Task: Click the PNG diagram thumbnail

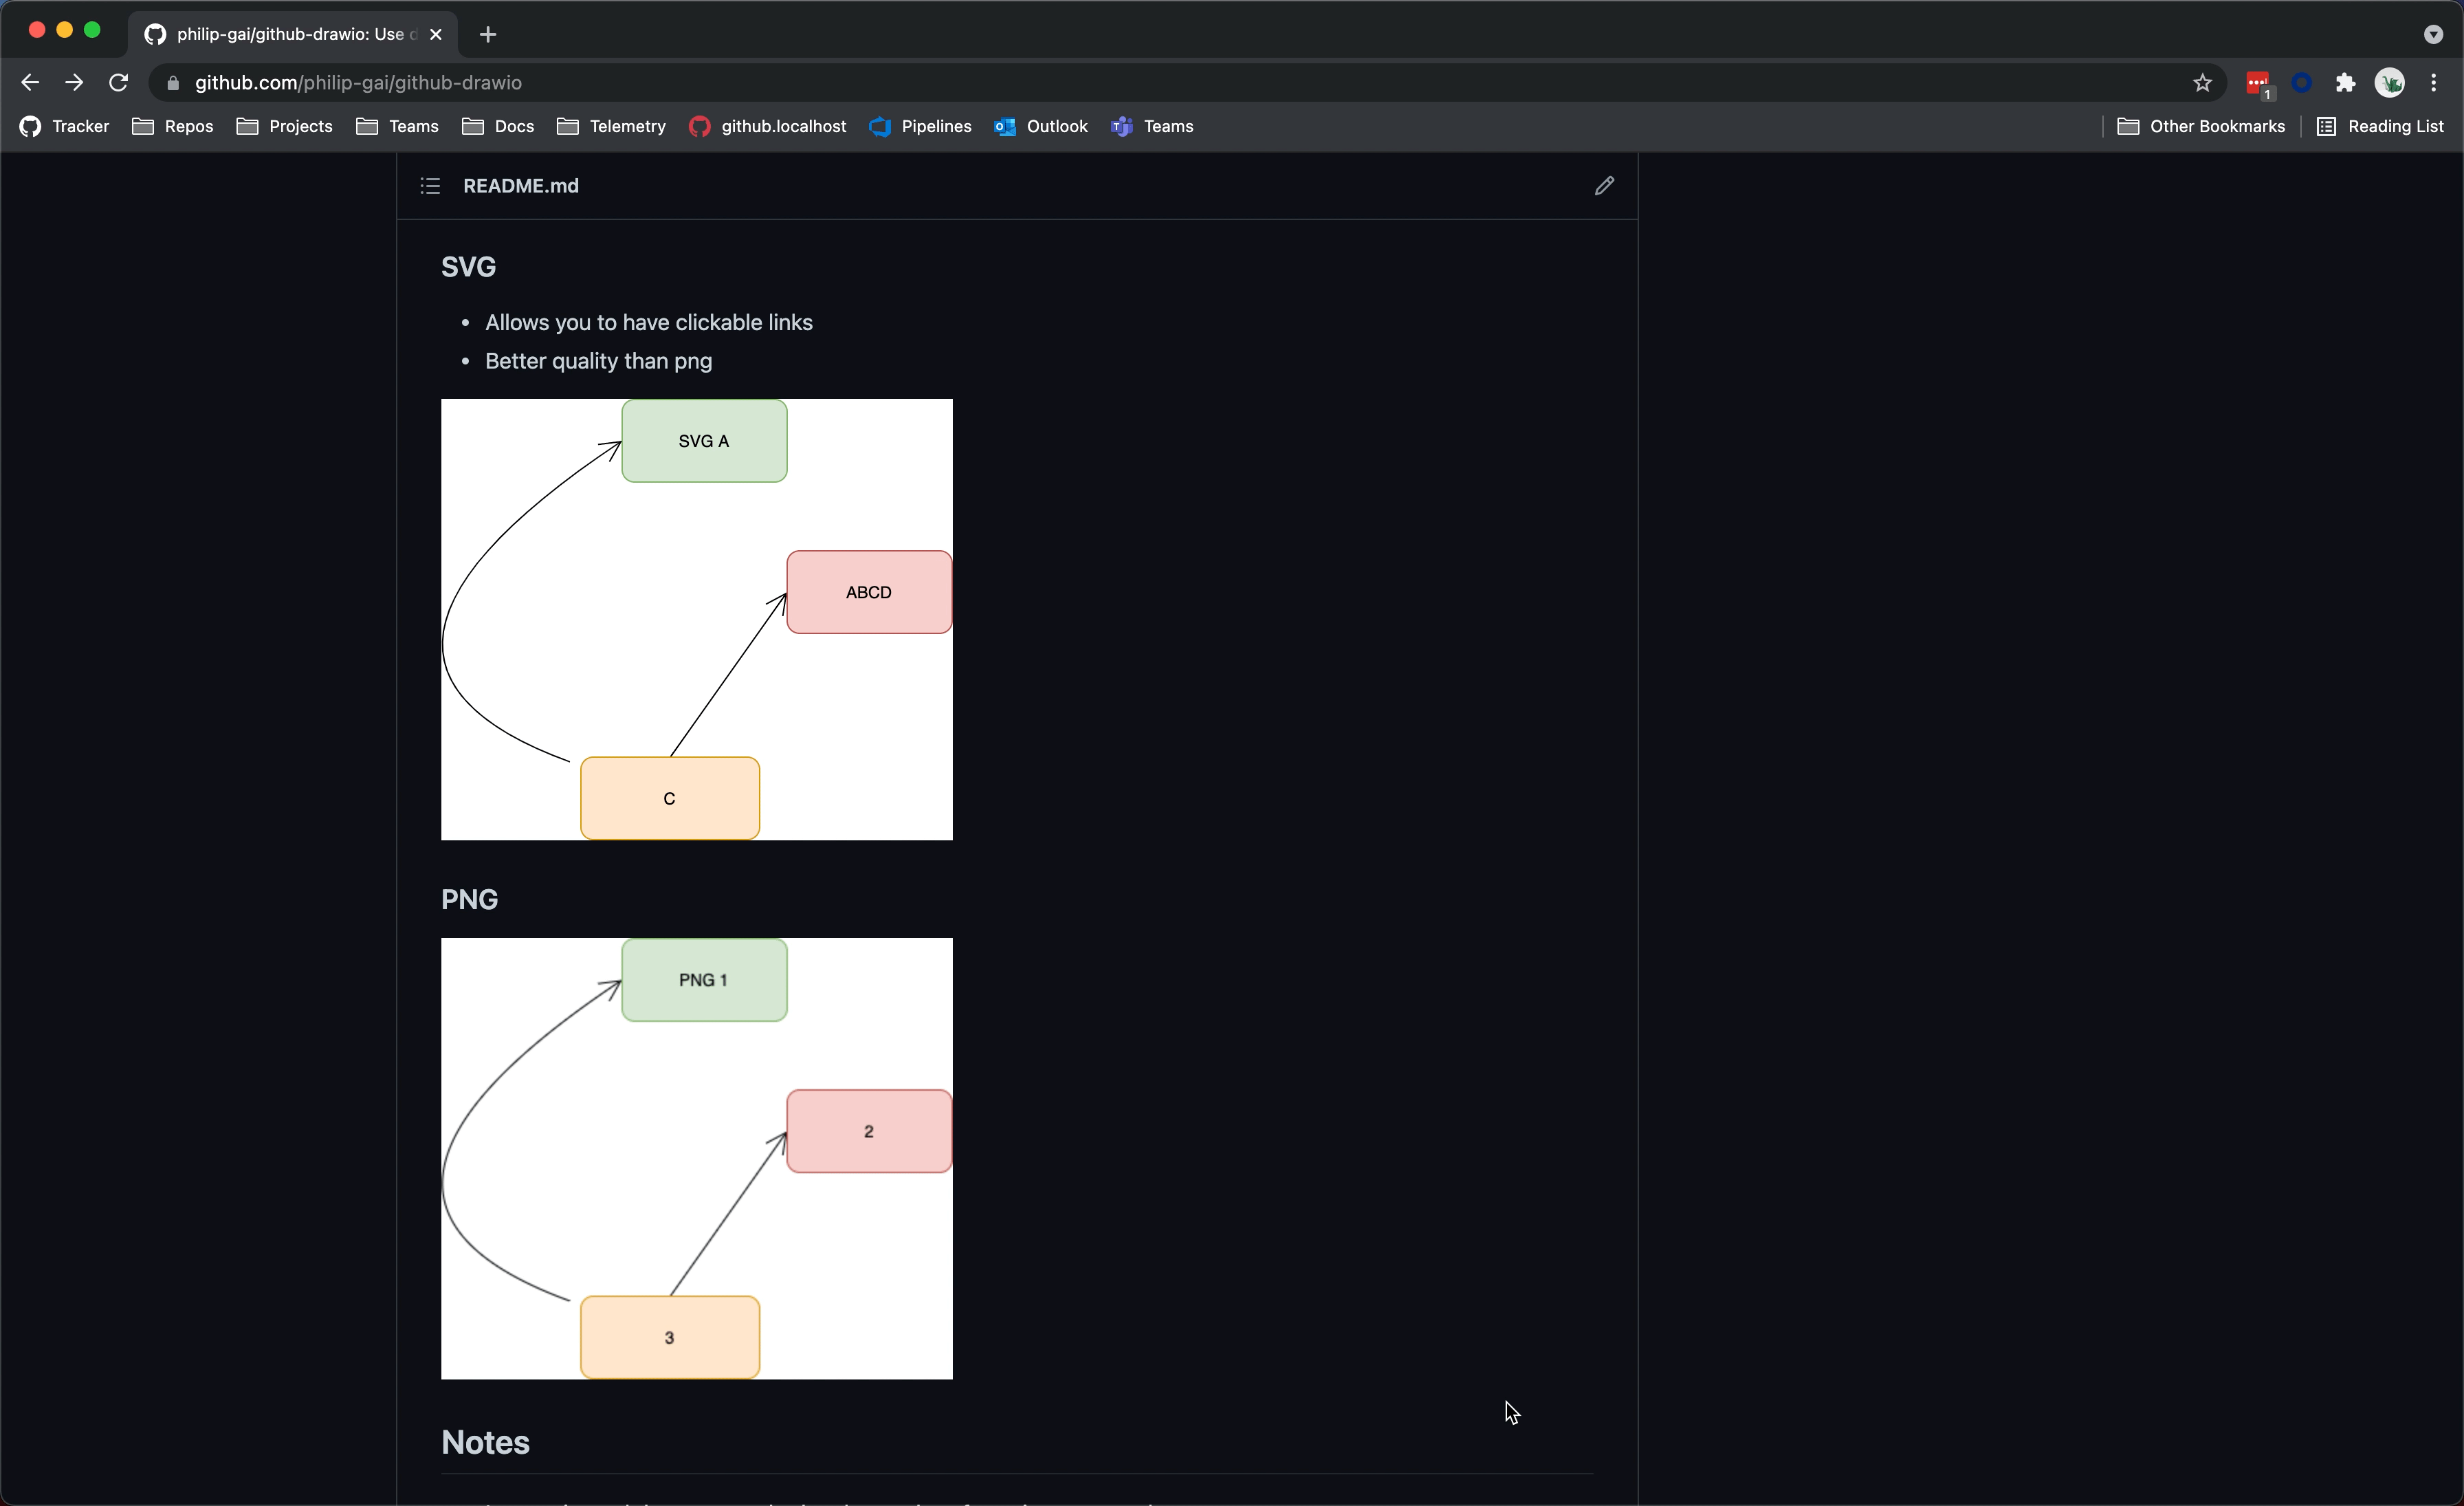Action: tap(697, 1157)
